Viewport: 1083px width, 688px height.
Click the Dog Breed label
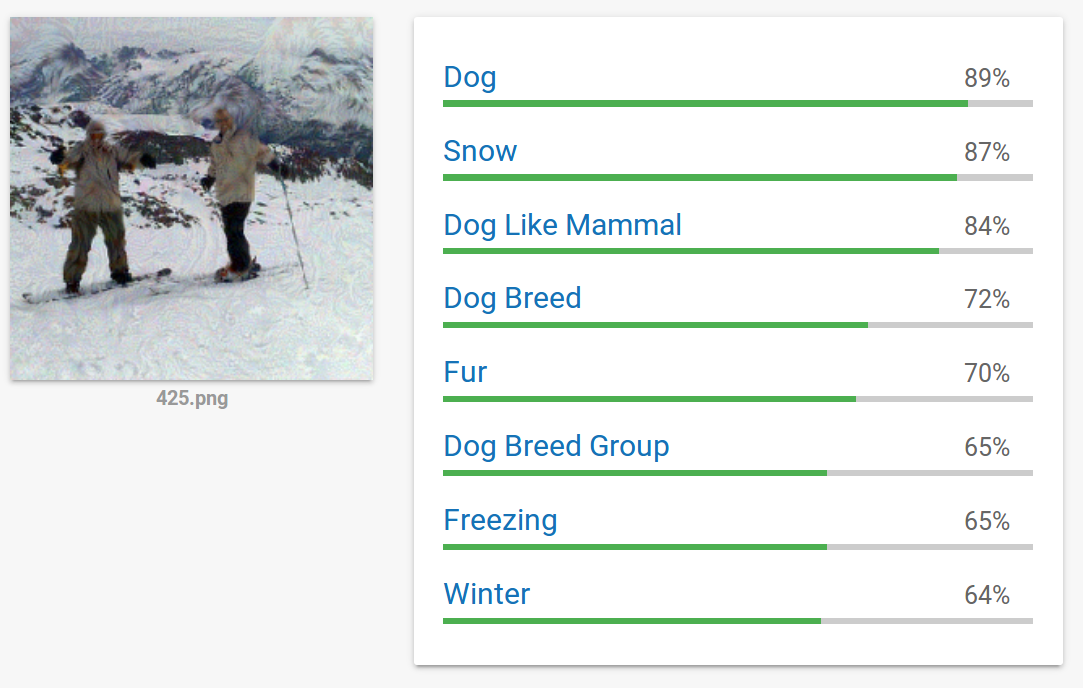pos(512,299)
